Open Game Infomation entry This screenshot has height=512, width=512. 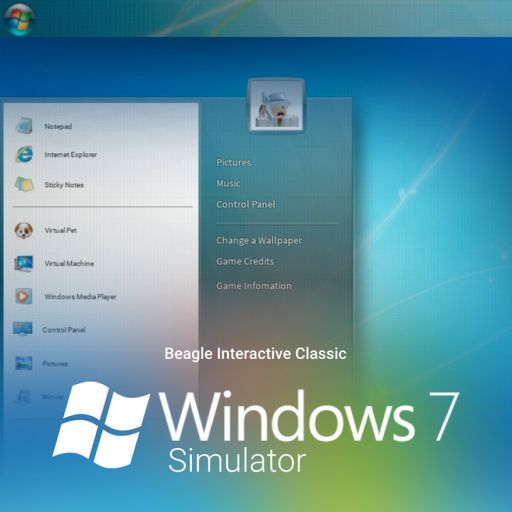(x=254, y=286)
